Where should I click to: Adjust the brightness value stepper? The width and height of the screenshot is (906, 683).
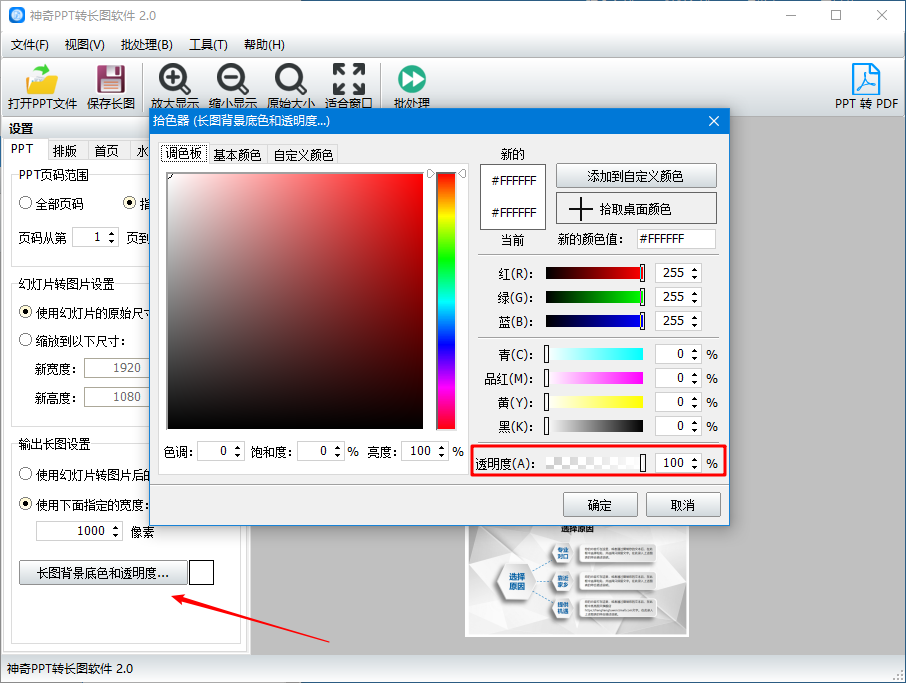(441, 451)
